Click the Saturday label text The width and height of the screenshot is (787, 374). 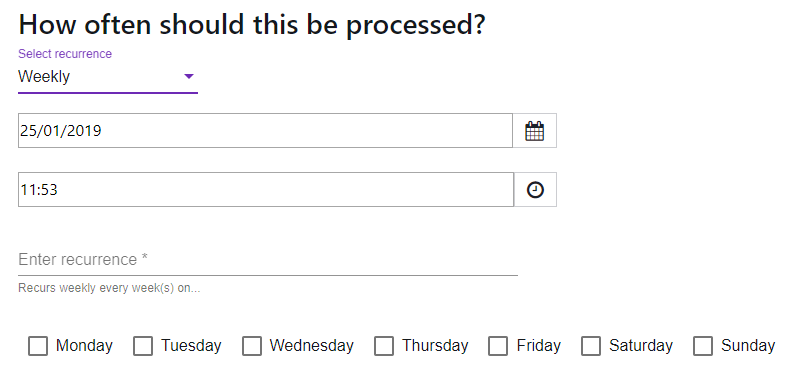click(x=641, y=346)
